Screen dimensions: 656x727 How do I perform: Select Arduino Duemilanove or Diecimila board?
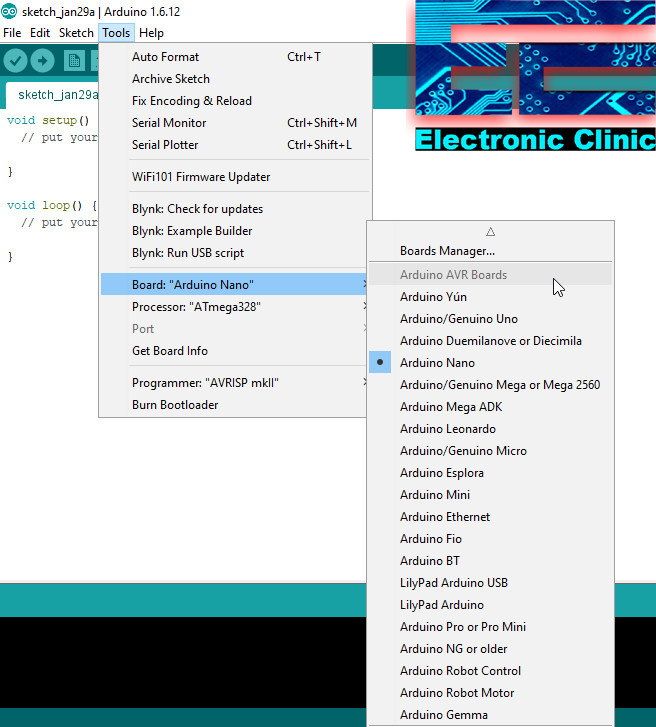[x=491, y=341]
